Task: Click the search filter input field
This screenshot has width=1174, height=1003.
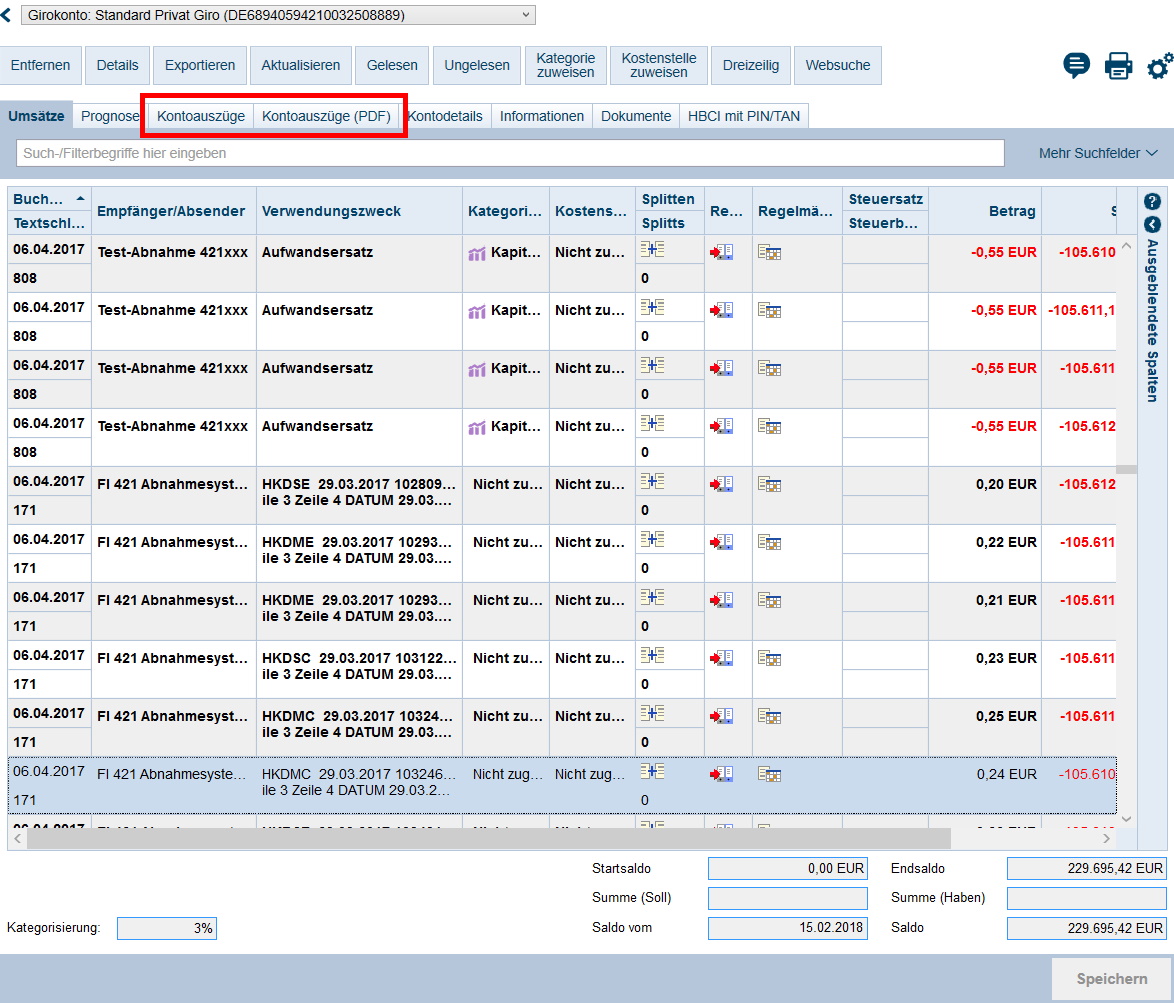Action: [x=510, y=153]
